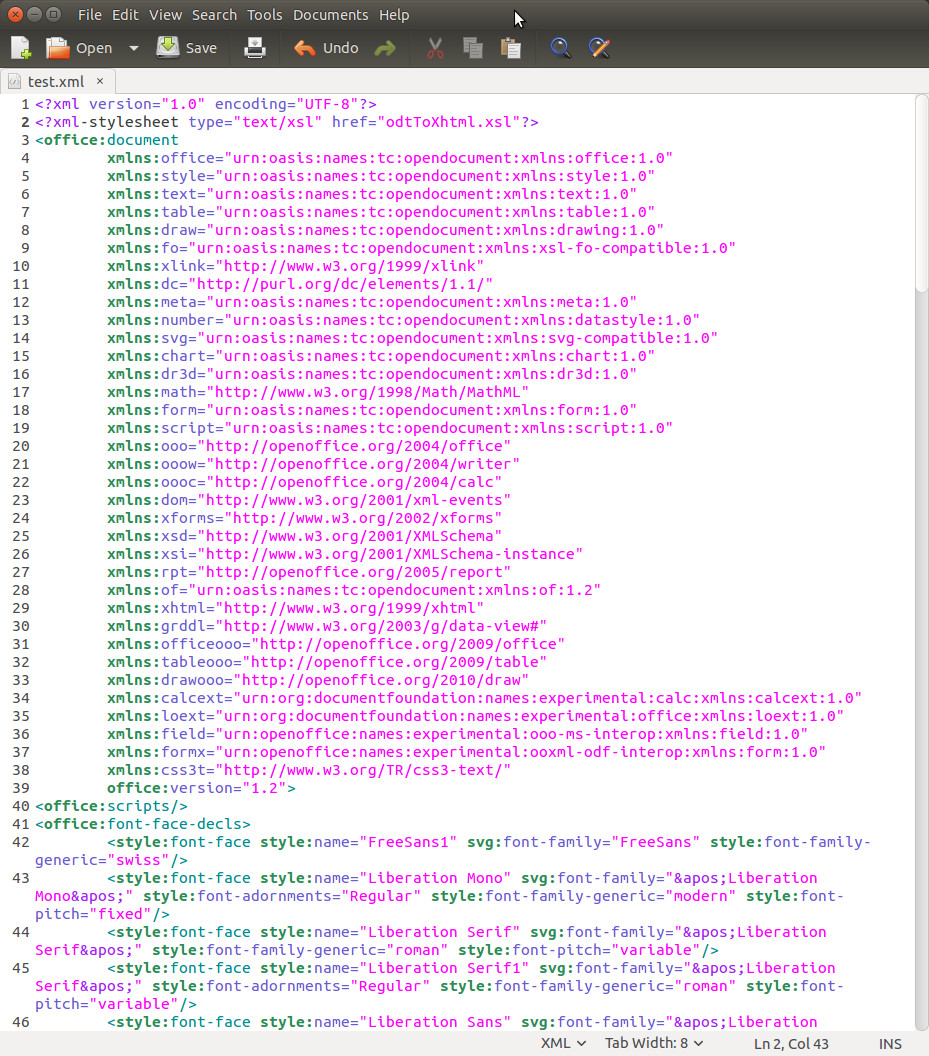Open the Tools menu
This screenshot has height=1056, width=929.
(265, 15)
